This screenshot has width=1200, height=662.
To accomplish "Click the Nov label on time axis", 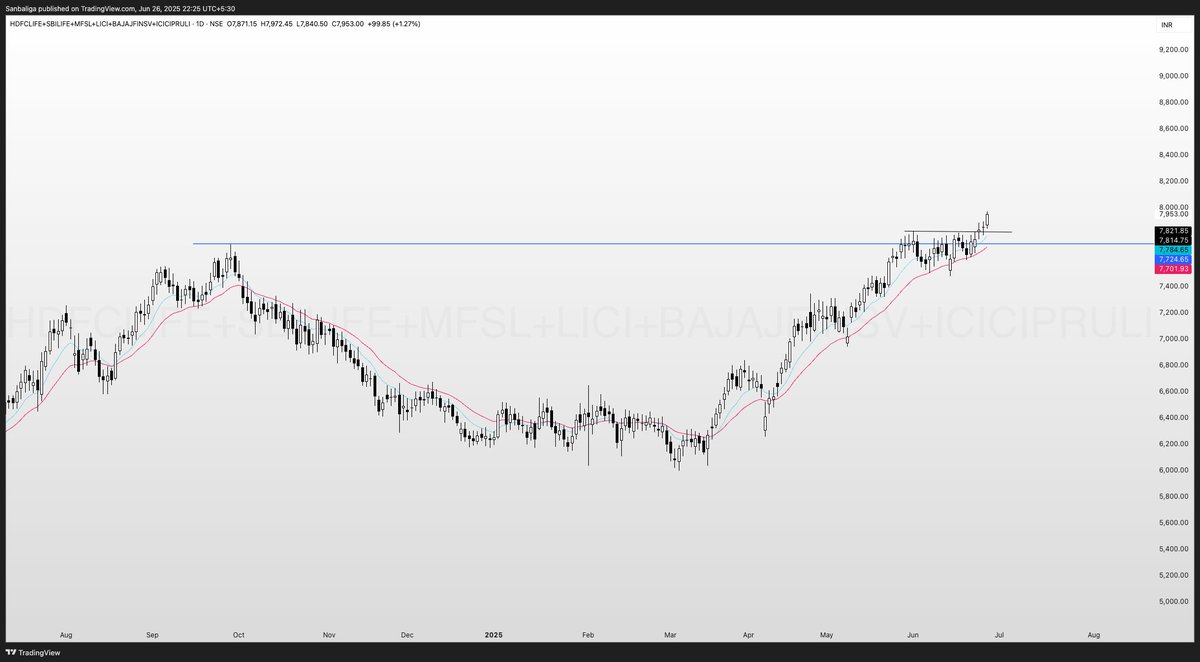I will pyautogui.click(x=331, y=635).
